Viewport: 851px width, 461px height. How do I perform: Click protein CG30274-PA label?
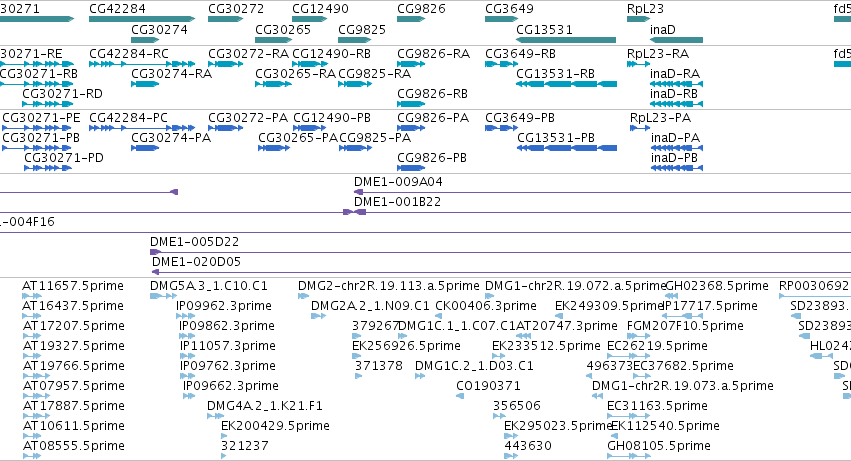pyautogui.click(x=171, y=138)
